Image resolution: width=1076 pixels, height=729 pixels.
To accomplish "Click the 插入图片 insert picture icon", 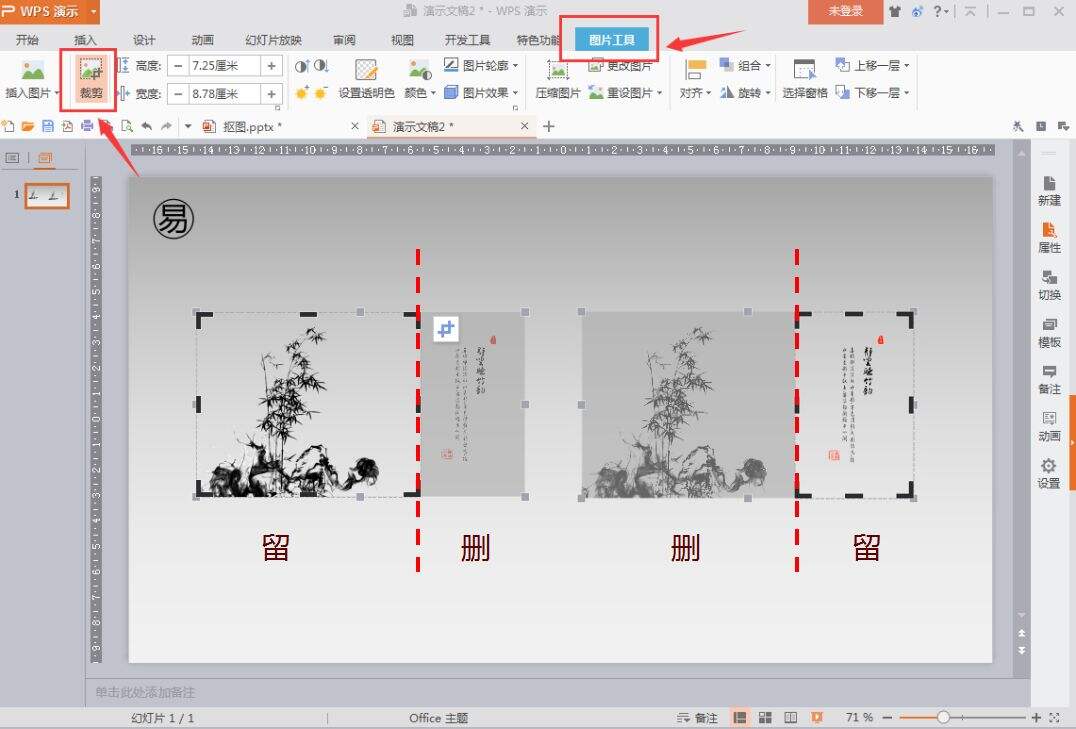I will pos(32,71).
